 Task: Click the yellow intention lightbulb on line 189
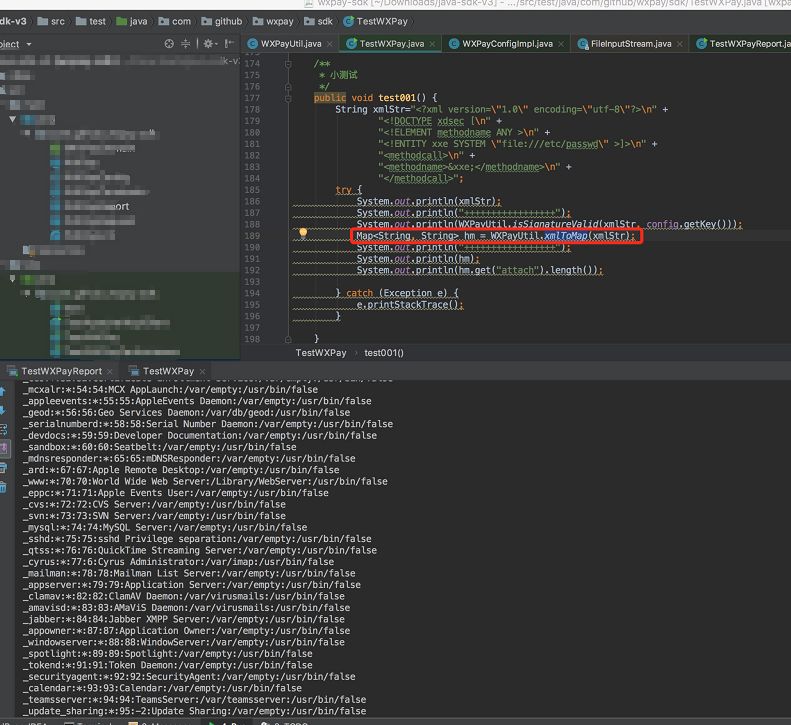[303, 233]
